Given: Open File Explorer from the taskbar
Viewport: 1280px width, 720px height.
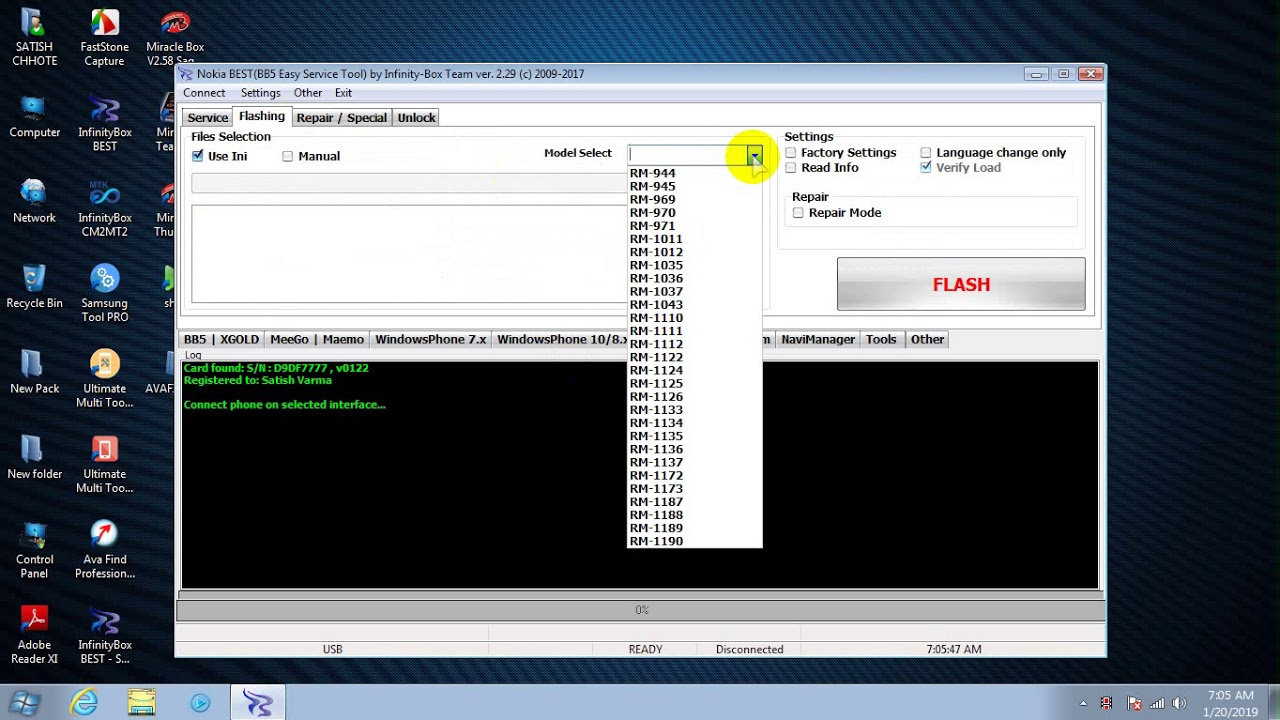Looking at the screenshot, I should [x=142, y=703].
